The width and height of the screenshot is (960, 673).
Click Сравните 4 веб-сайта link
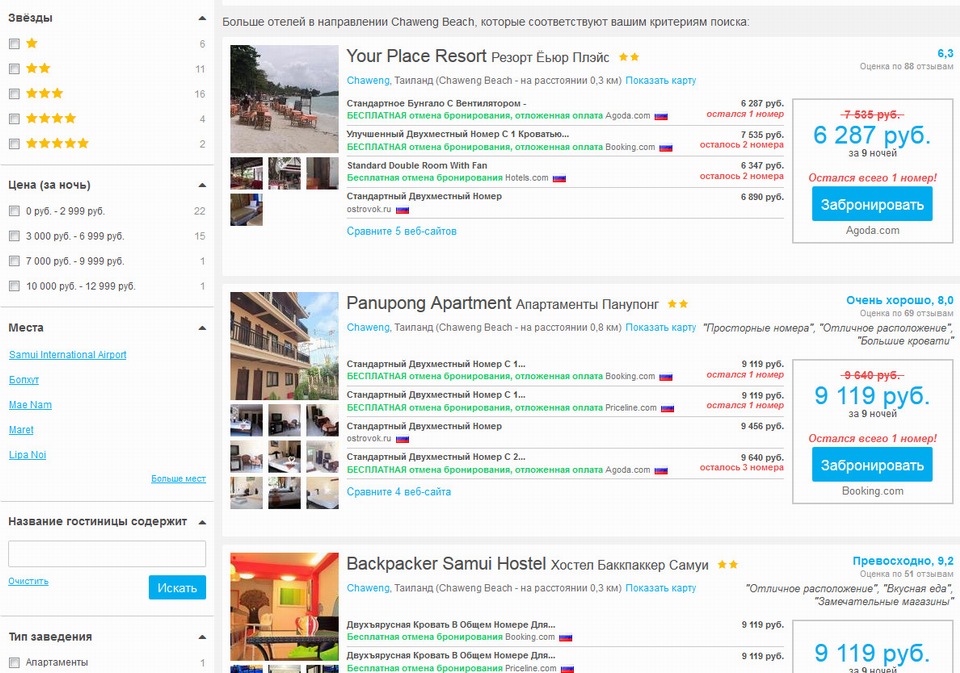pos(399,492)
